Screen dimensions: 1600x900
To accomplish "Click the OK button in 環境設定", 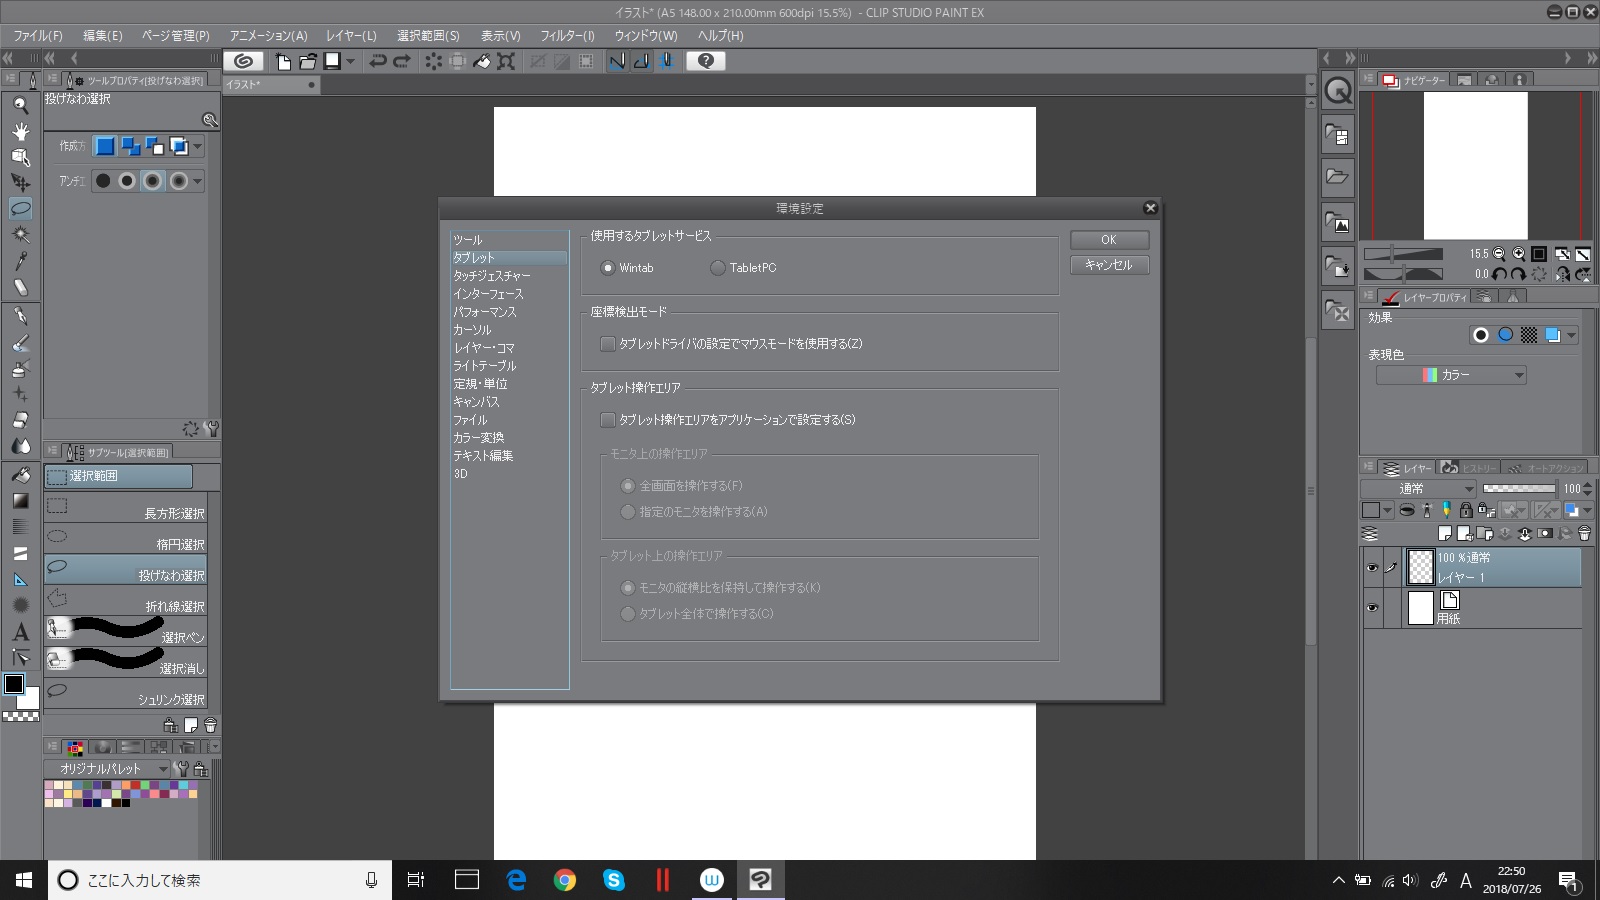I will tap(1109, 240).
